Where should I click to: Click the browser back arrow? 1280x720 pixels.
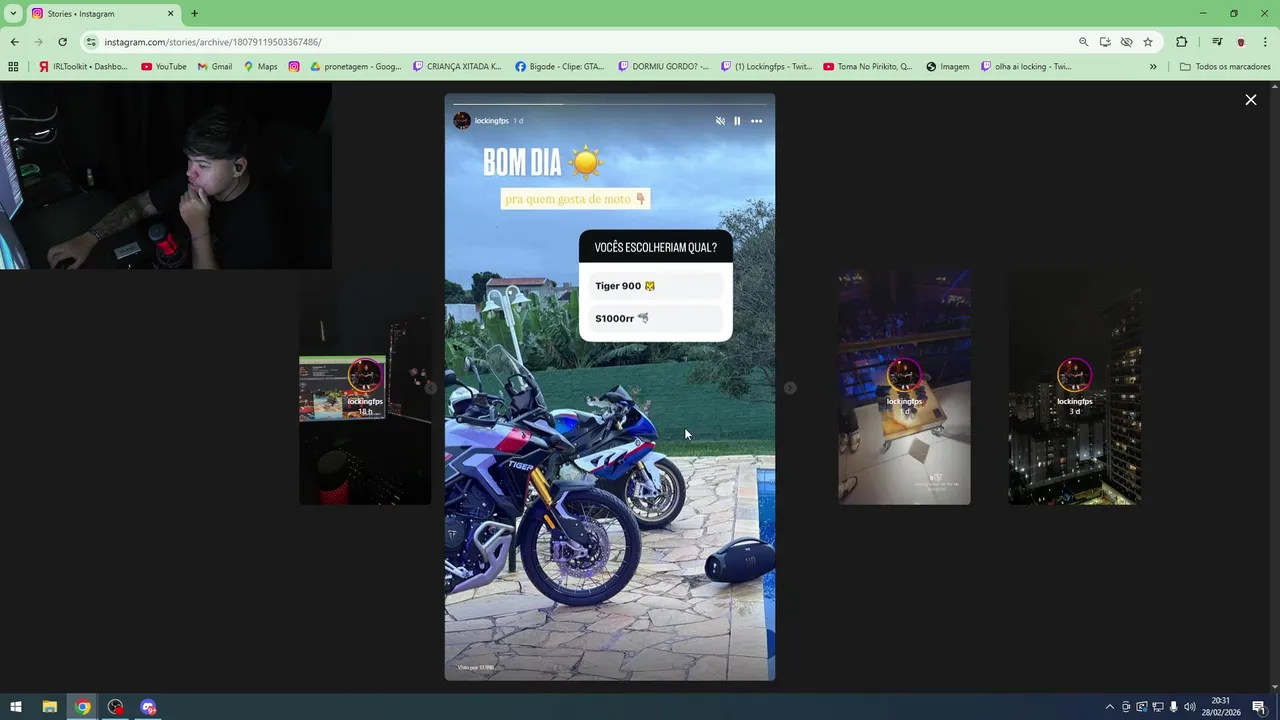click(x=14, y=42)
